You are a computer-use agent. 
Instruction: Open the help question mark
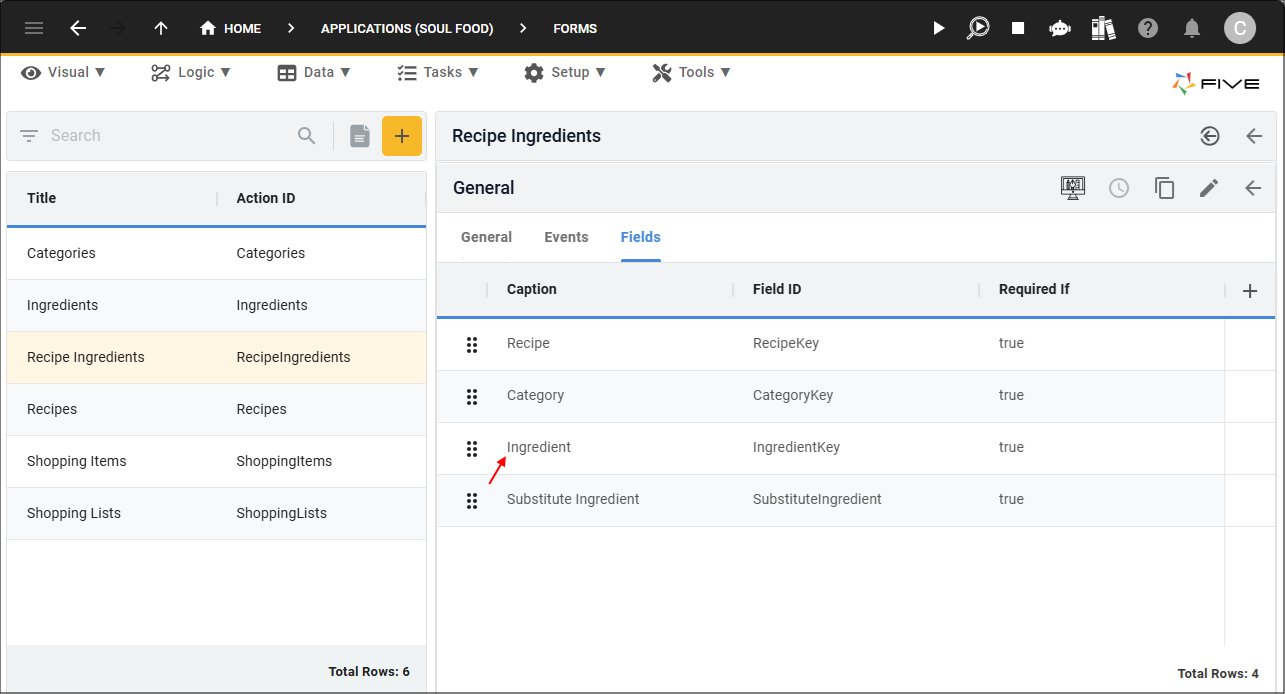pyautogui.click(x=1148, y=28)
